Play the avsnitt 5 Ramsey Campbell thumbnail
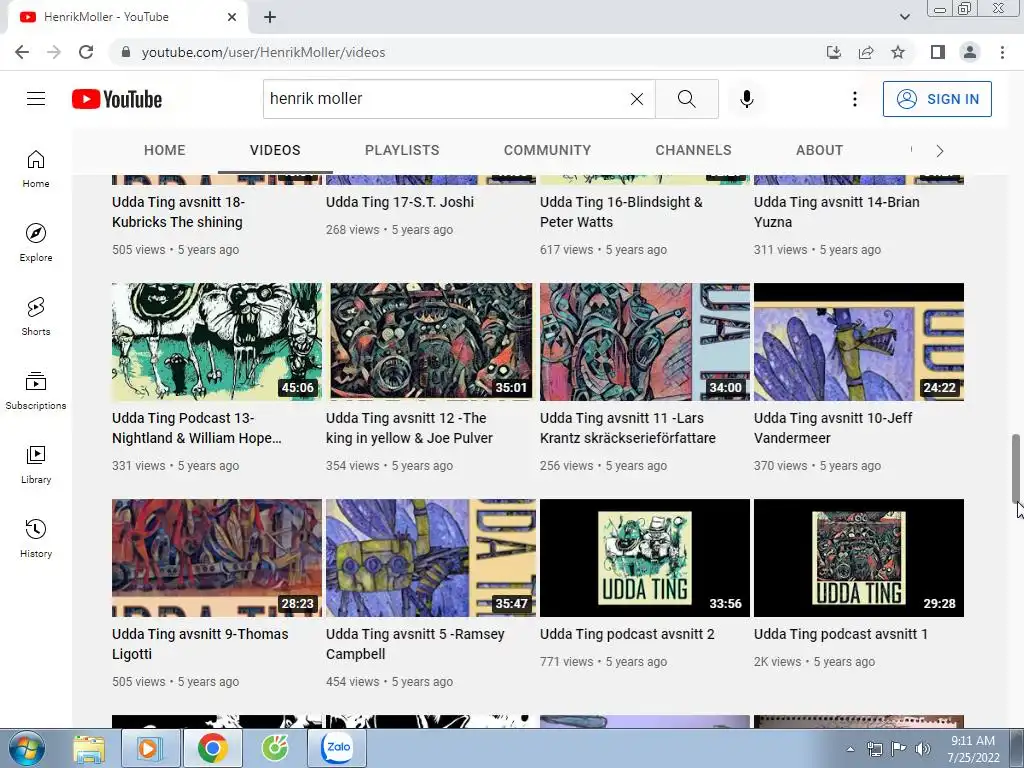Screen dimensions: 1024x768 [431, 558]
